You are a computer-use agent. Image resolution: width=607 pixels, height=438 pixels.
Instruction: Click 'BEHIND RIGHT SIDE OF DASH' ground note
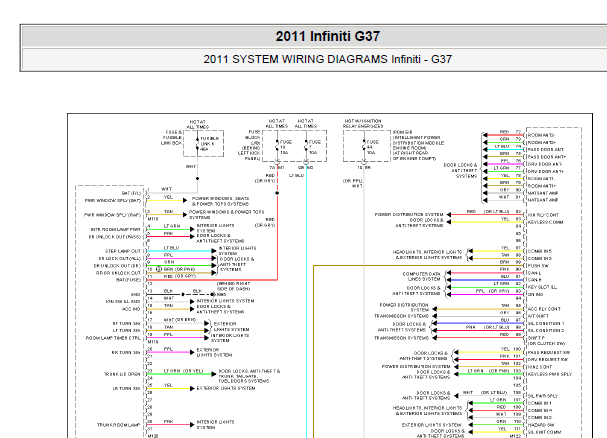click(233, 286)
